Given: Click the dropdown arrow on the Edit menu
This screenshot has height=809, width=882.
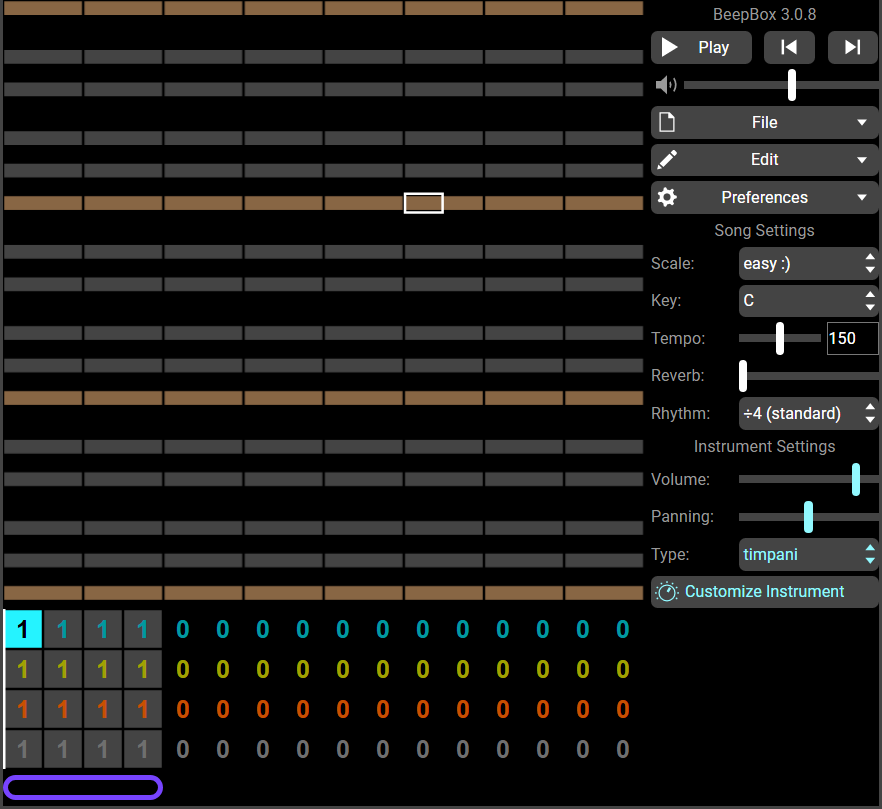Looking at the screenshot, I should [862, 160].
